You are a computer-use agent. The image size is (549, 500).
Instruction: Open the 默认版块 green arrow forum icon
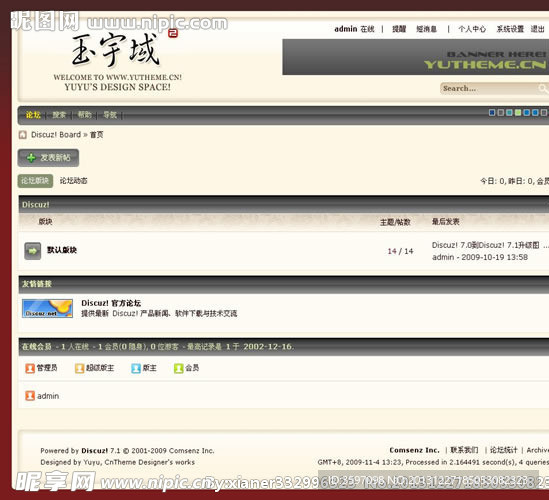click(x=33, y=251)
